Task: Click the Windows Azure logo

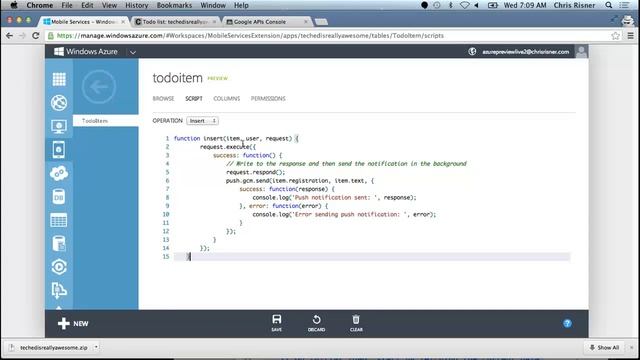Action: coord(86,52)
